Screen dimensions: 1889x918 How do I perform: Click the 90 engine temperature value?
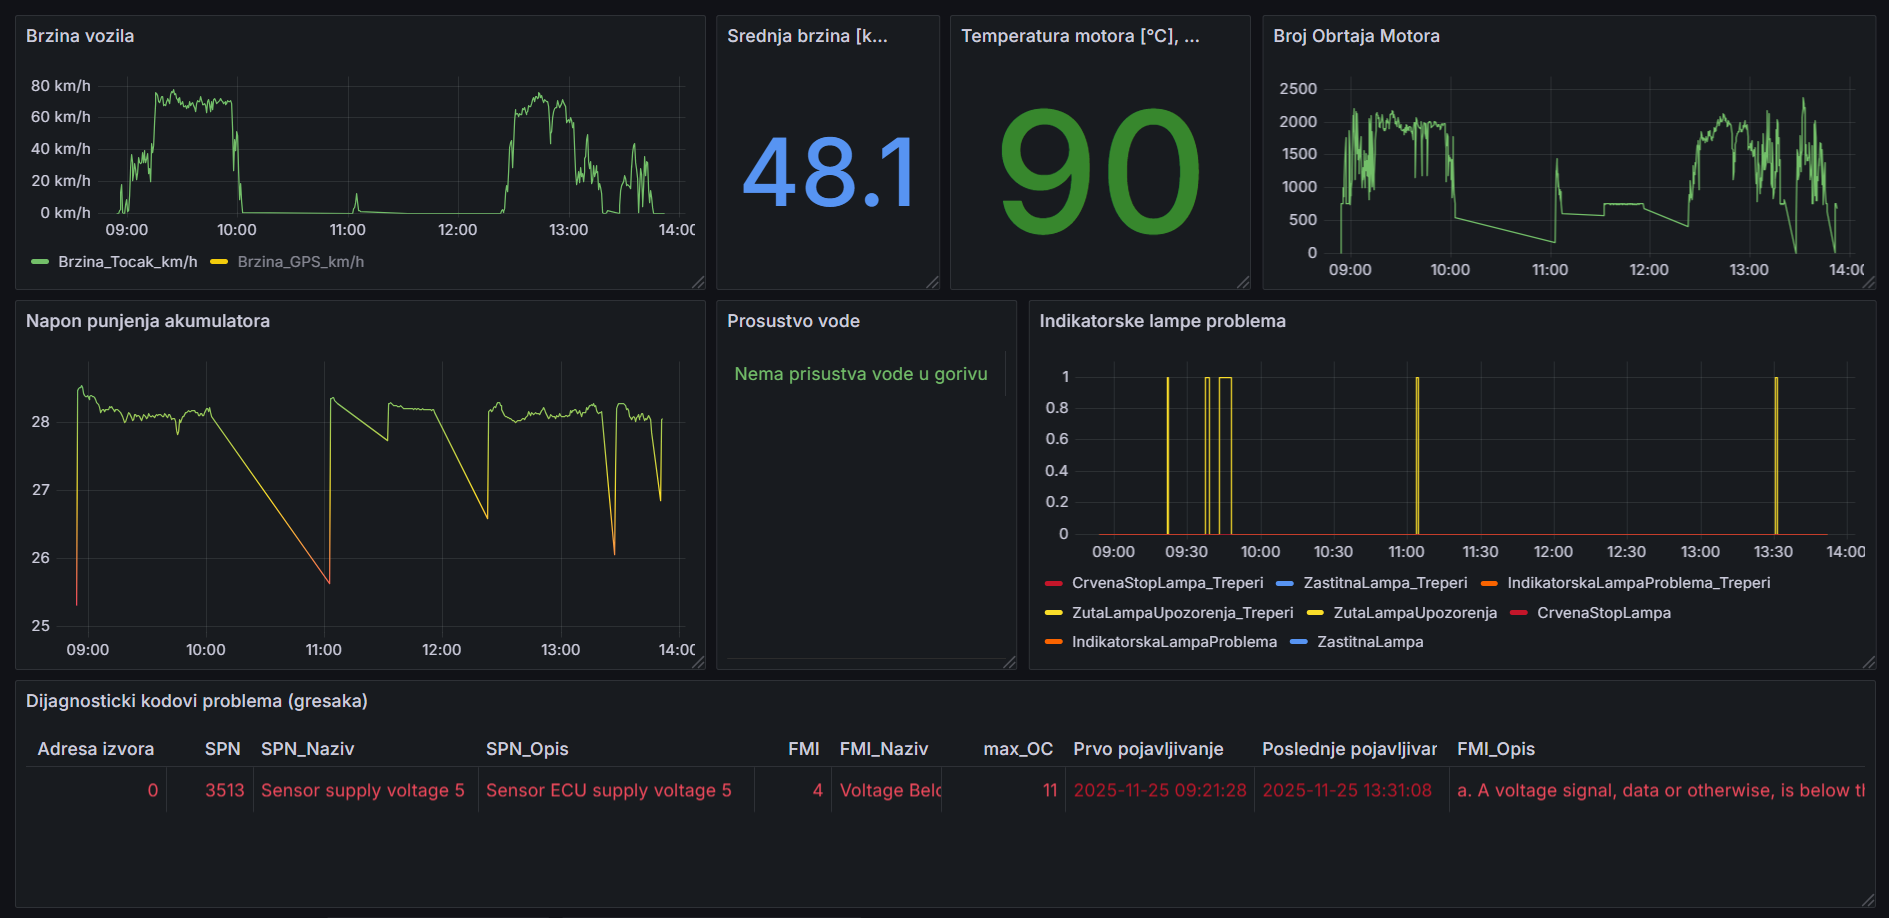pos(1100,172)
